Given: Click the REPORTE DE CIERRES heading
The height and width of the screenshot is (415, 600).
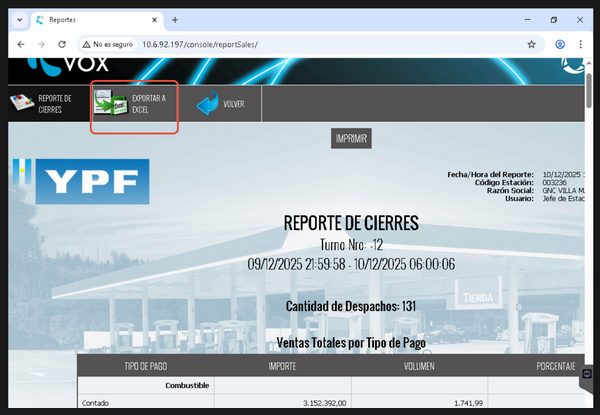Looking at the screenshot, I should click(351, 223).
